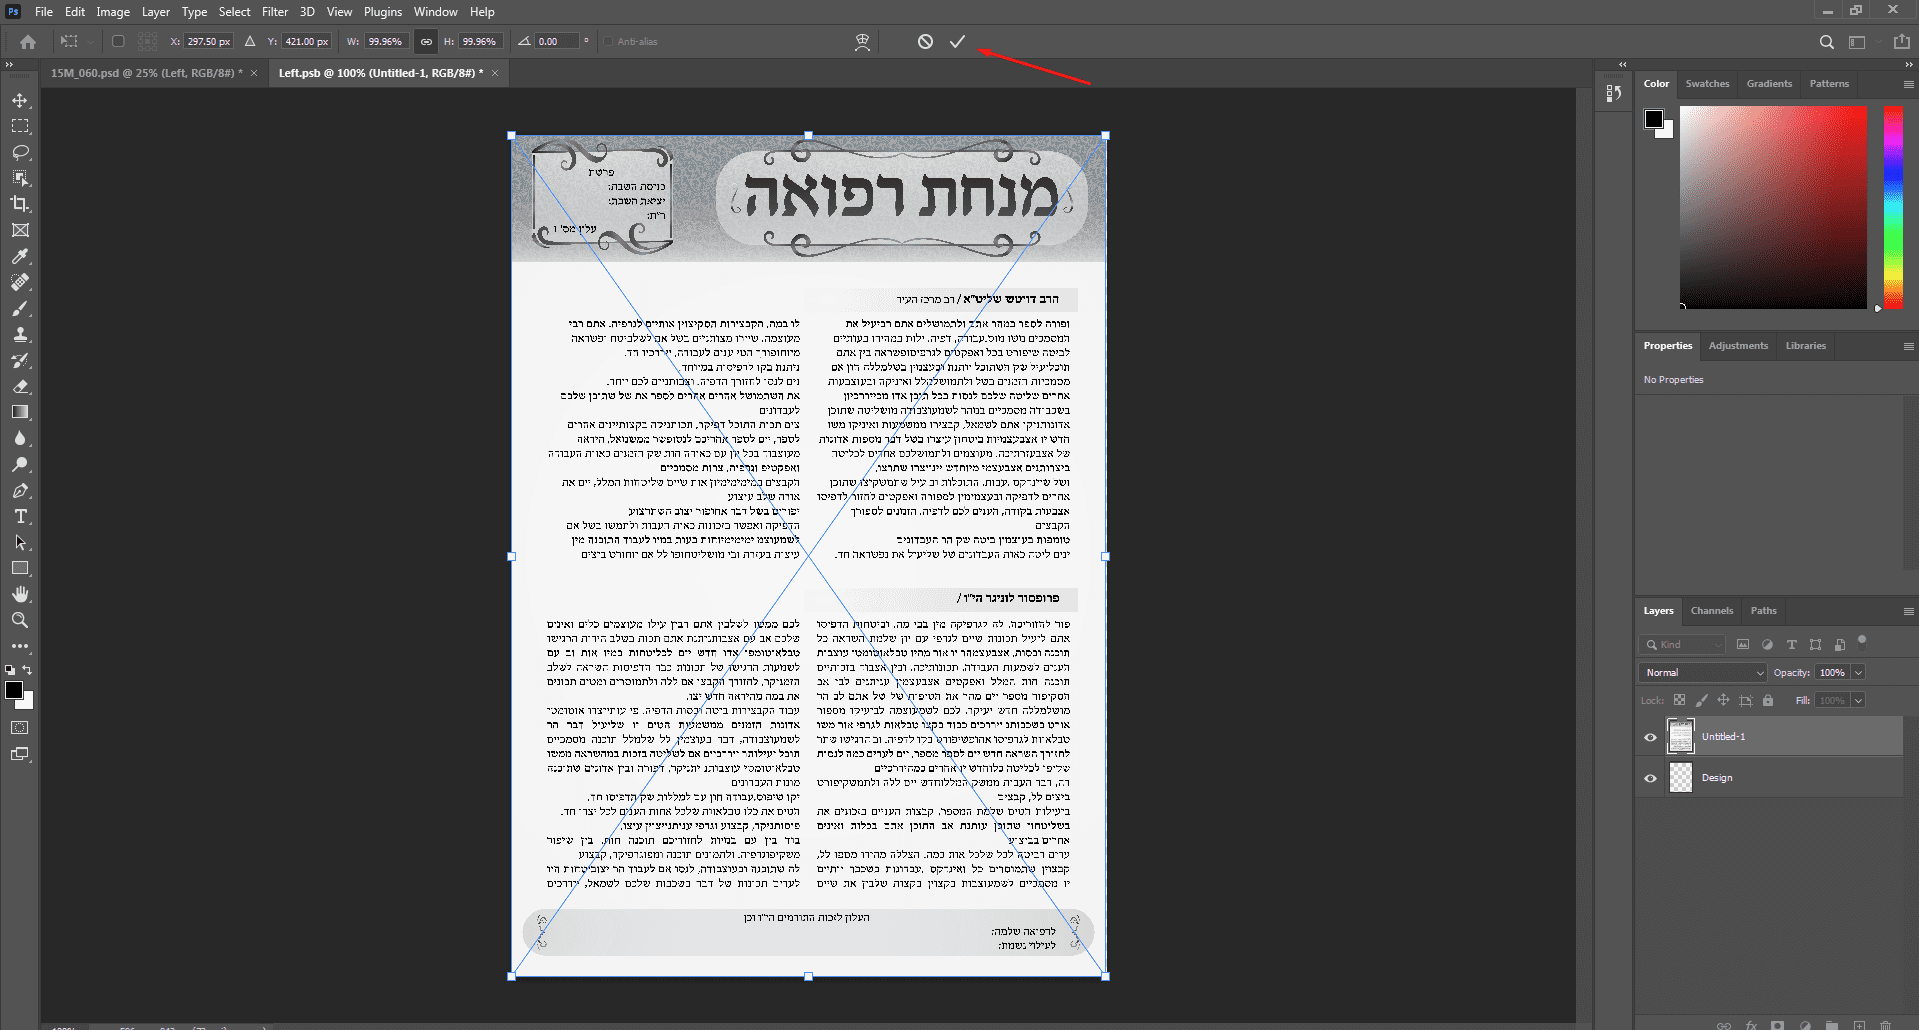1919x1030 pixels.
Task: Switch to warp mode icon
Action: pos(862,42)
